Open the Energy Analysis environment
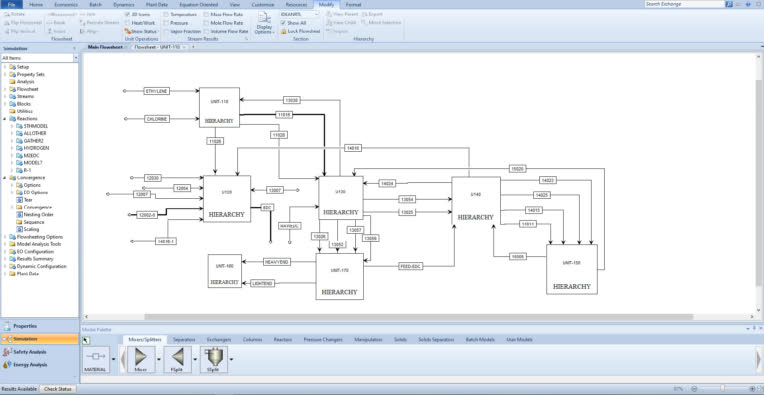 (x=39, y=364)
